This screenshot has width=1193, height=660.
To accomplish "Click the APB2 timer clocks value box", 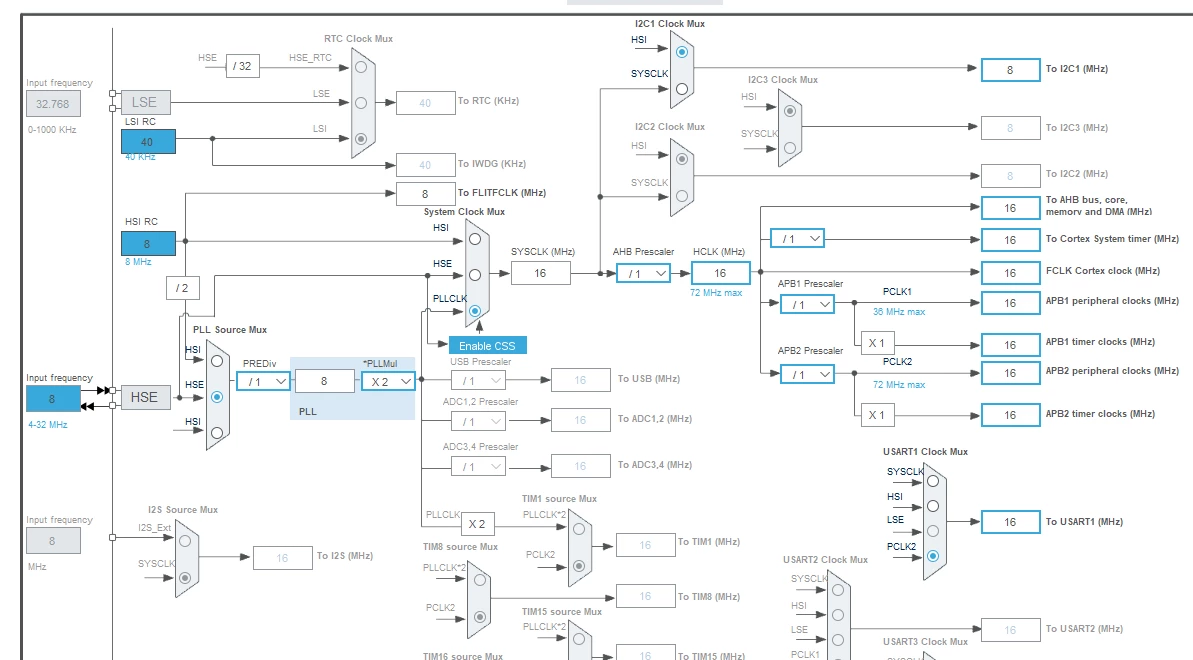I will 1010,415.
